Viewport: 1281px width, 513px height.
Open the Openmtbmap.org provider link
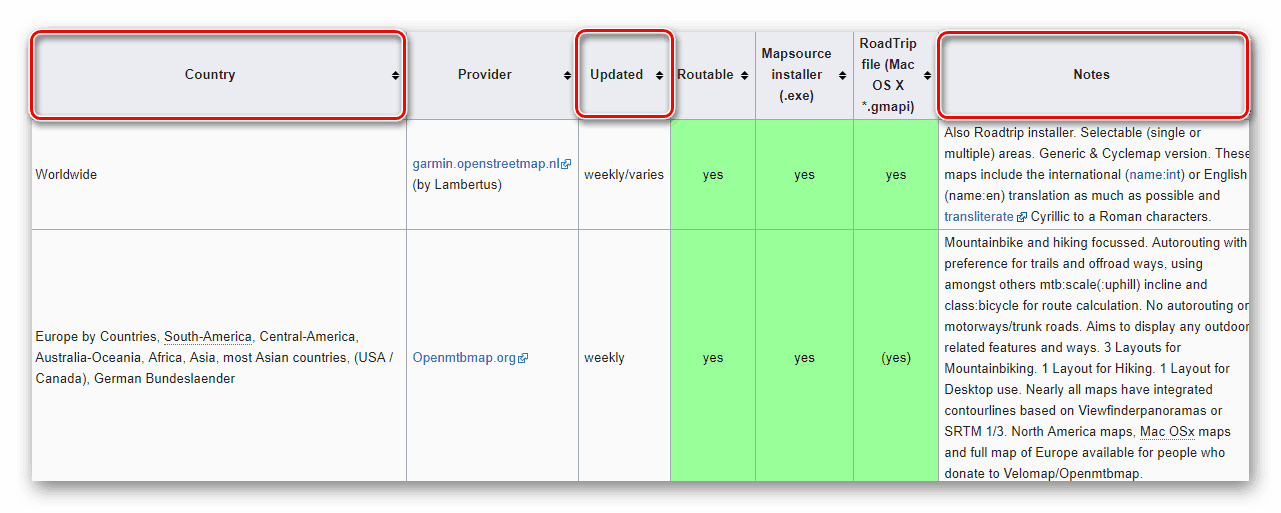pyautogui.click(x=464, y=357)
